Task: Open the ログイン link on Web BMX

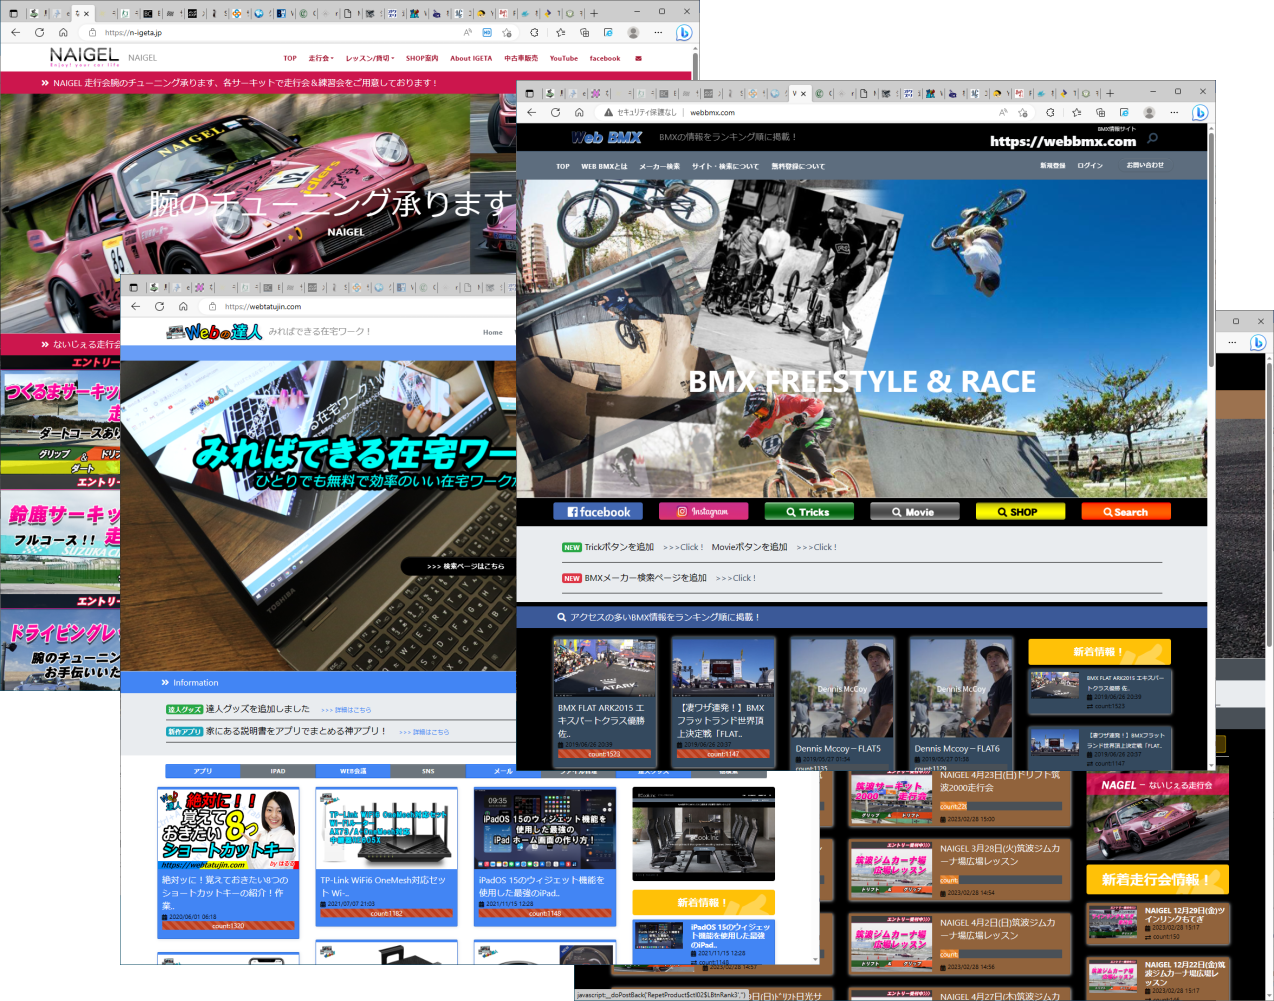Action: (1090, 165)
